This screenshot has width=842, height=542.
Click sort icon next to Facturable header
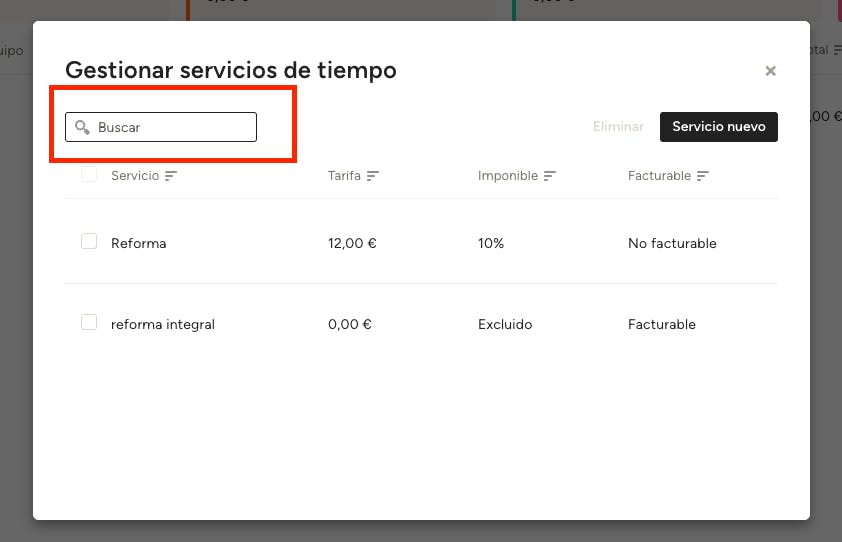tap(703, 176)
